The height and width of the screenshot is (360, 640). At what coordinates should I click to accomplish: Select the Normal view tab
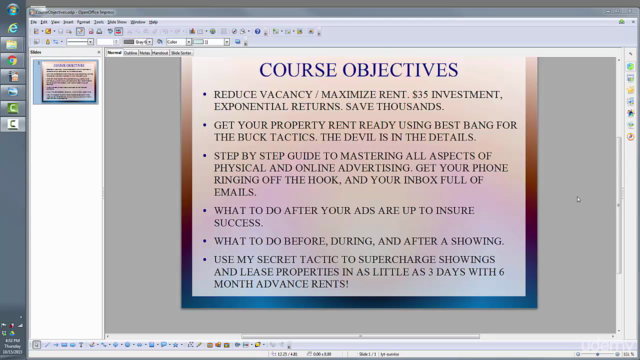coord(115,53)
